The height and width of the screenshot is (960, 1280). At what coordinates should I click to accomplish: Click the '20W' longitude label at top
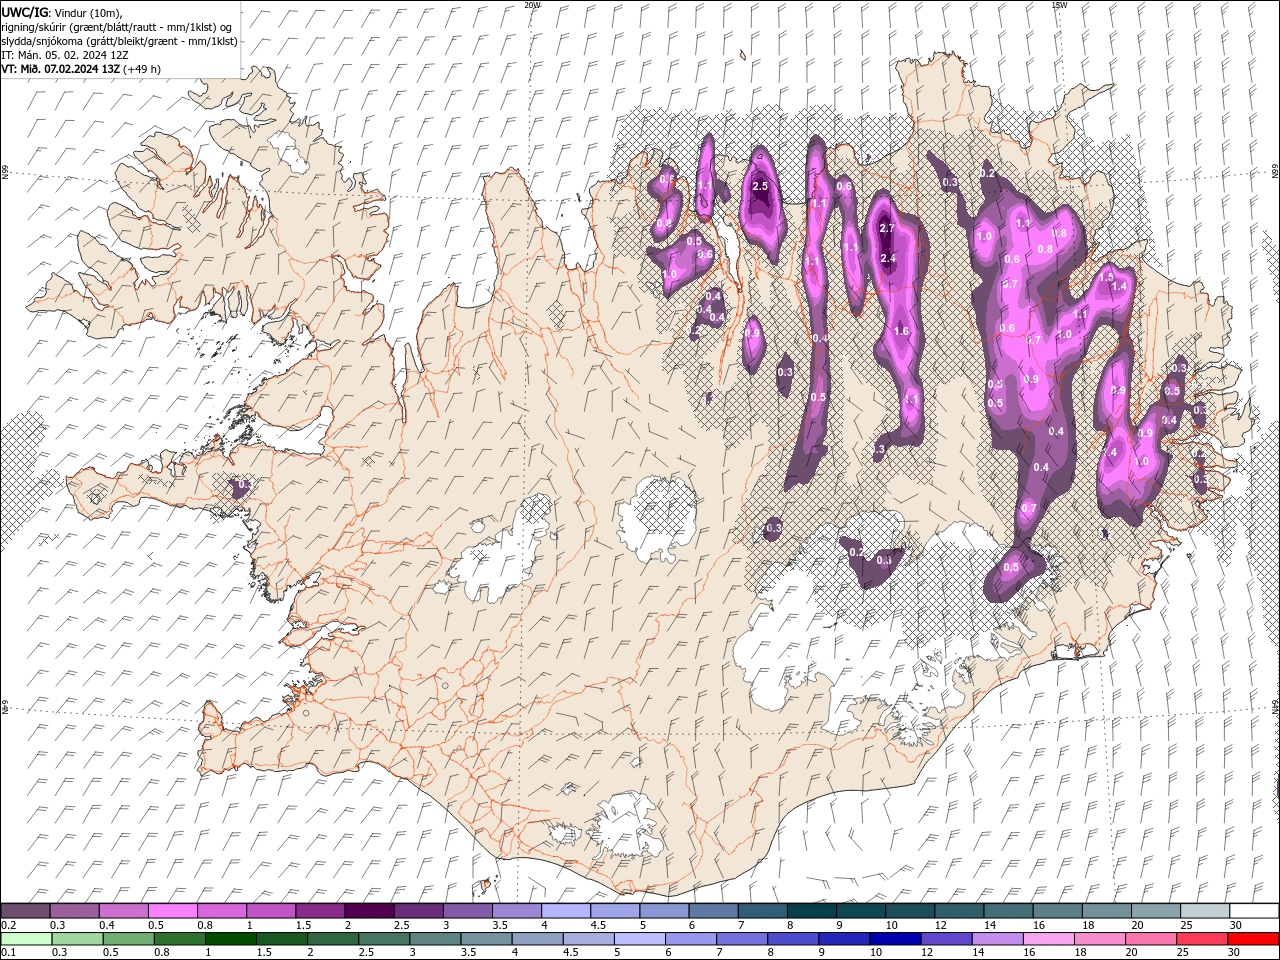click(x=532, y=5)
